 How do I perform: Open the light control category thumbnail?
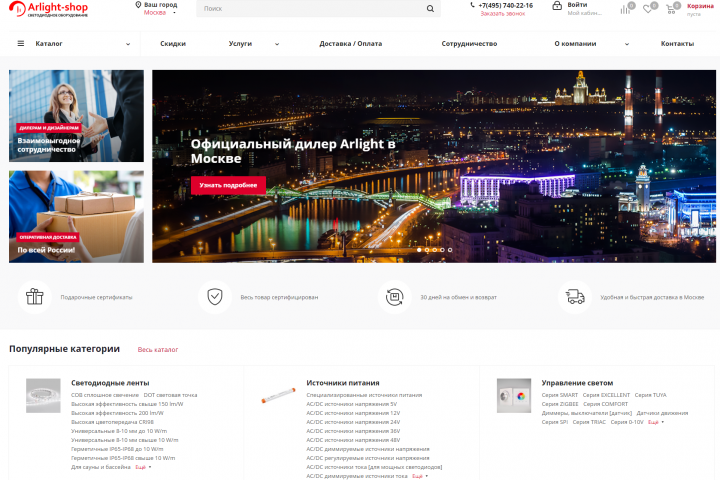tap(514, 395)
